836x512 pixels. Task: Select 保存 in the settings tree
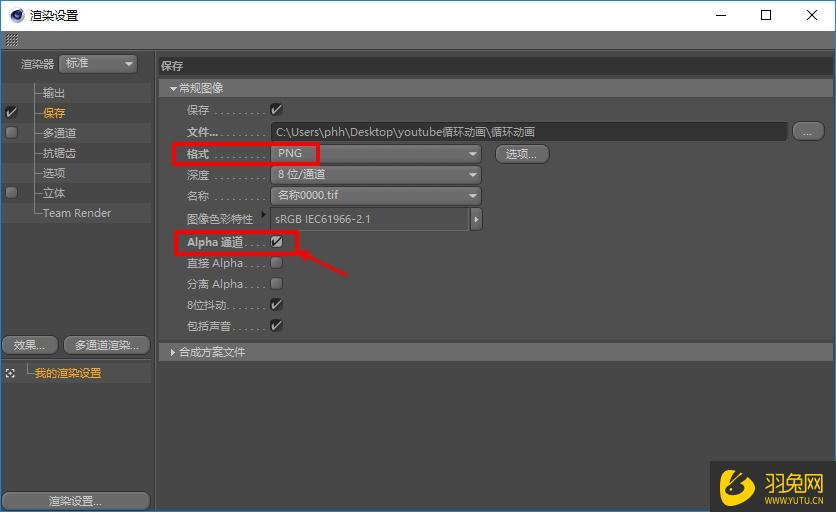pyautogui.click(x=54, y=113)
